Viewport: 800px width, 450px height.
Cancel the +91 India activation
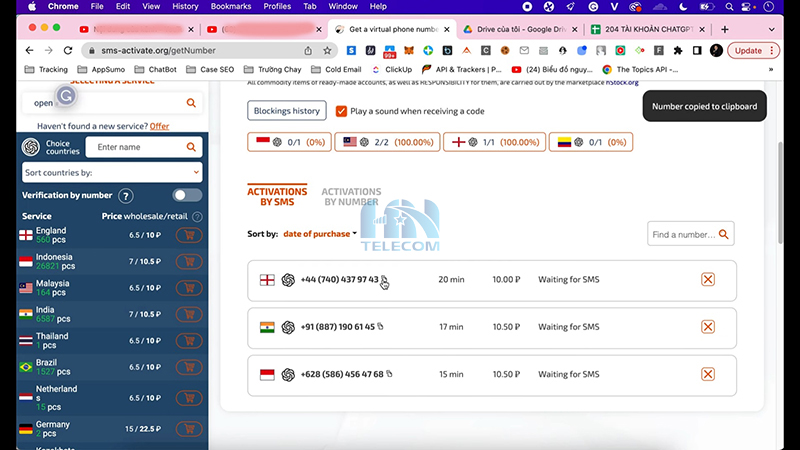pos(708,327)
